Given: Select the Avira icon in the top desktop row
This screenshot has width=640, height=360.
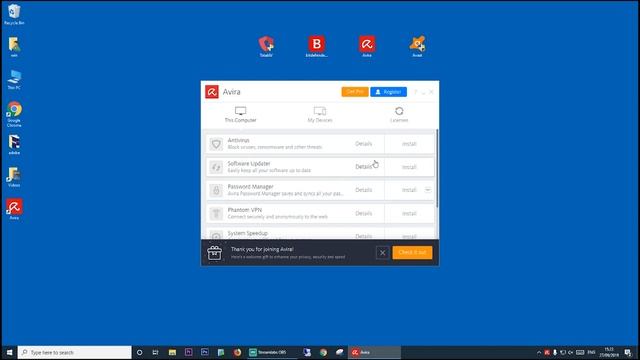Looking at the screenshot, I should [x=367, y=47].
